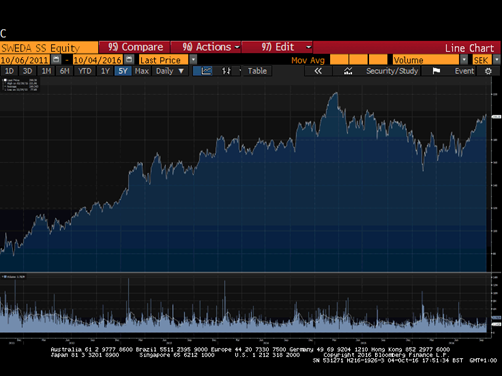Image resolution: width=502 pixels, height=376 pixels.
Task: Open chart type options small arrow
Action: coord(240,71)
